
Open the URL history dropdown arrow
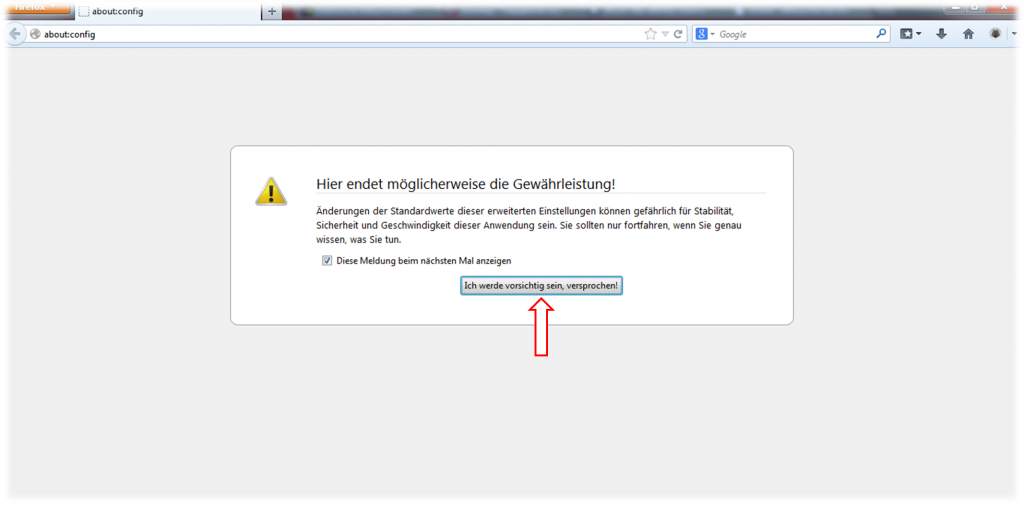[664, 34]
